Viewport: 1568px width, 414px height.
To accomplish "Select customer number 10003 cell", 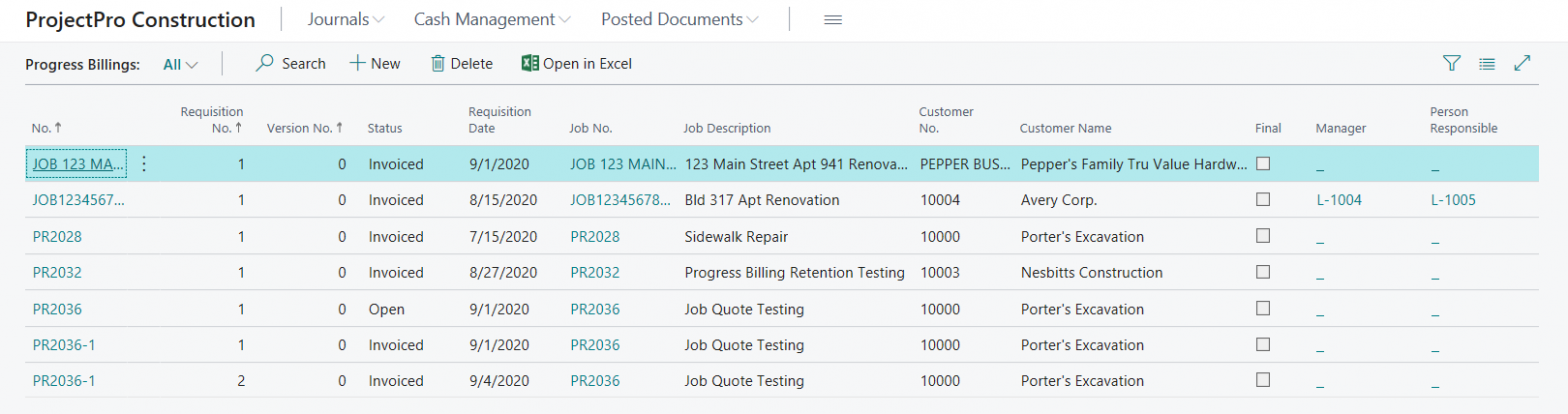I will pos(939,272).
